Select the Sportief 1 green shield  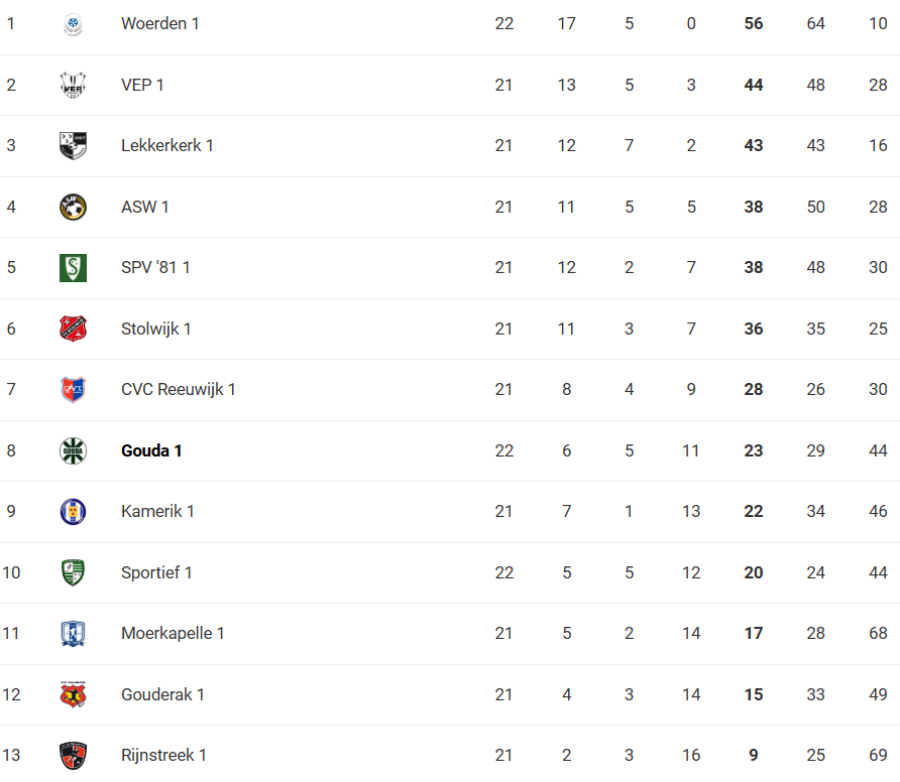pyautogui.click(x=73, y=573)
